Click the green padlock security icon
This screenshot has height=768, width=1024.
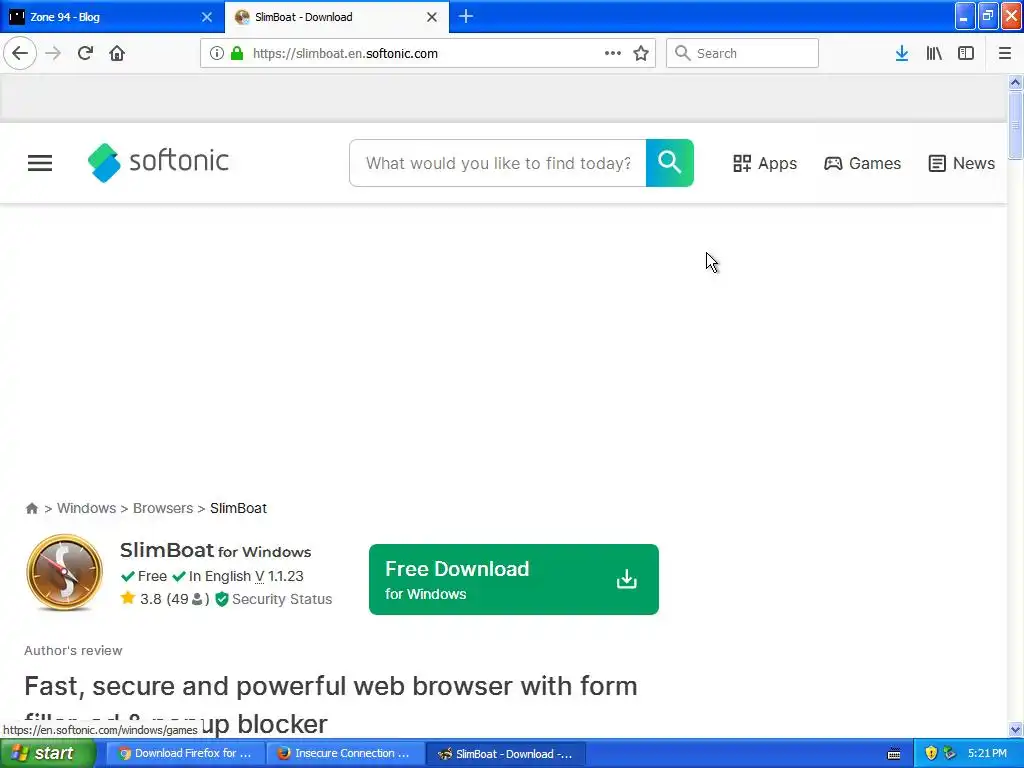(x=237, y=53)
